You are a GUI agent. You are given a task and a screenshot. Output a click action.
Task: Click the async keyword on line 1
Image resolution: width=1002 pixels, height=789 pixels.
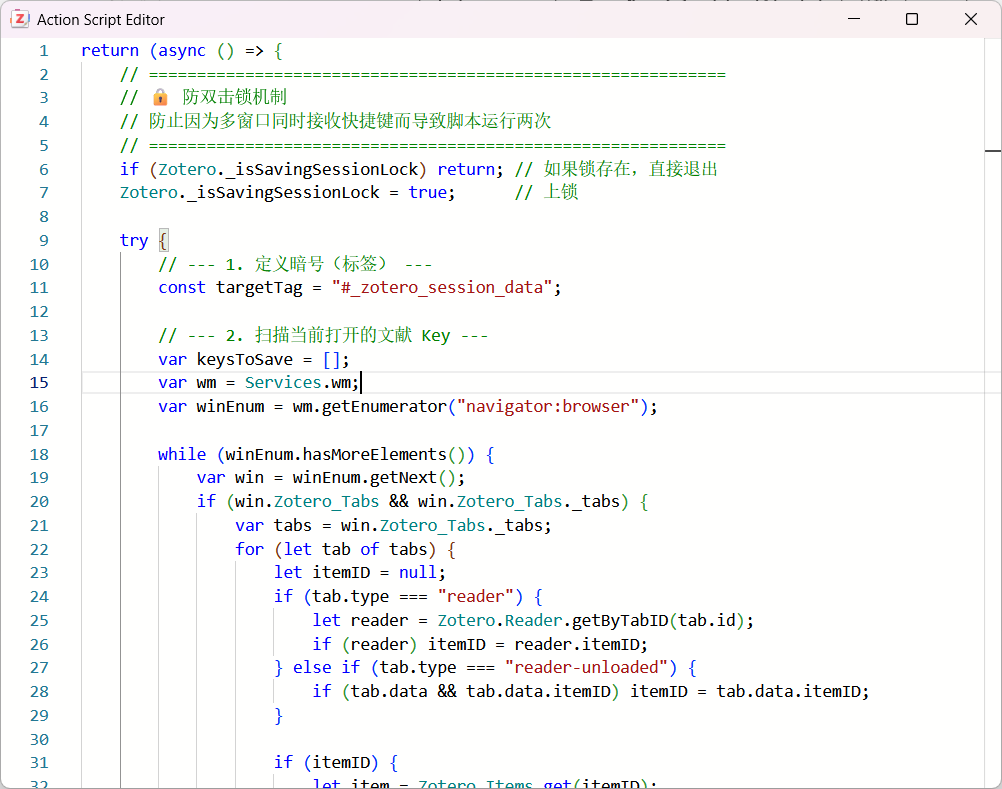(x=182, y=51)
